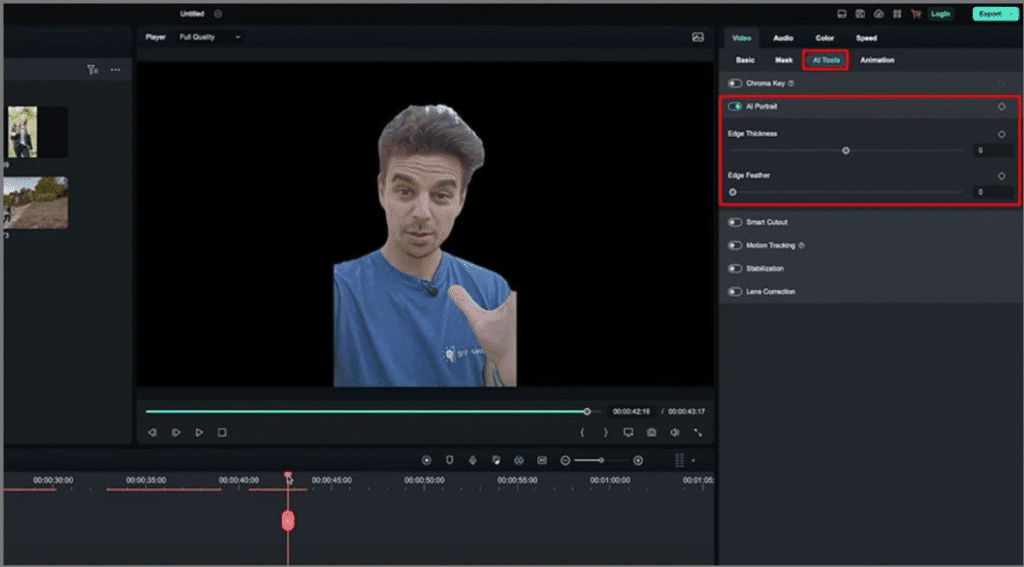
Task: Open the Mask sub-tab
Action: [x=784, y=60]
